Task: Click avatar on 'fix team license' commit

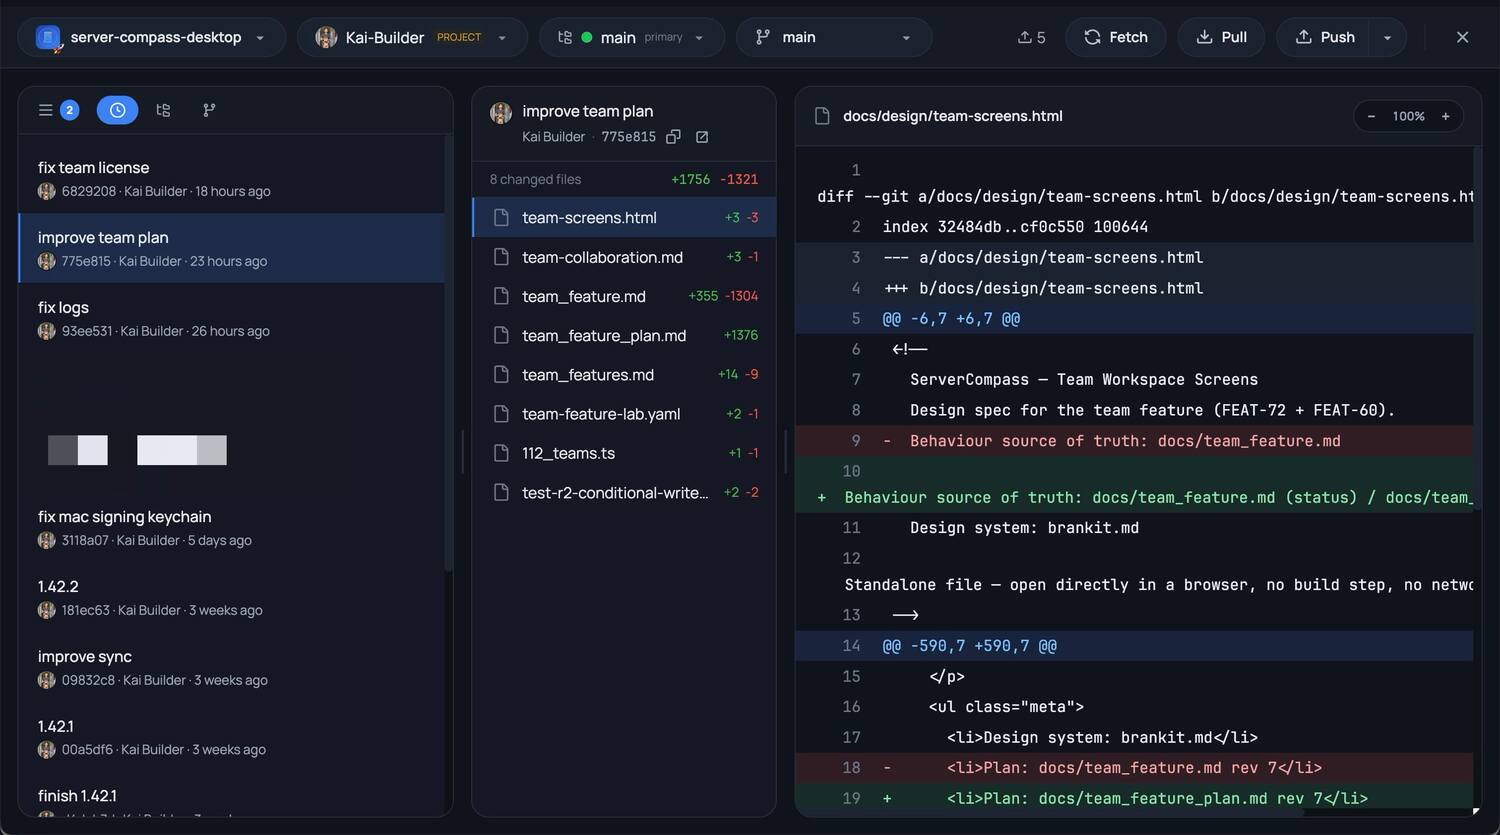Action: coord(46,191)
